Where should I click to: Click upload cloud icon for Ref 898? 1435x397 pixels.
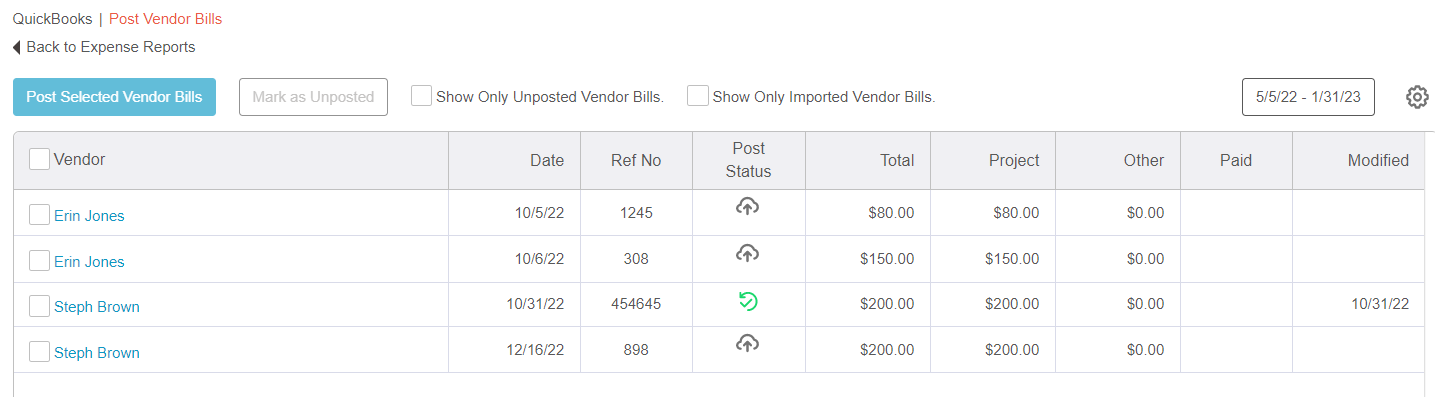tap(748, 343)
